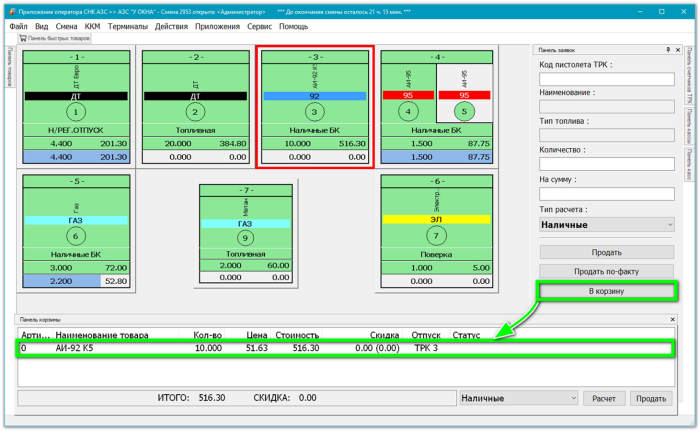Click the Продать button in basket footer
Screen dimensions: 700x431
pos(651,398)
